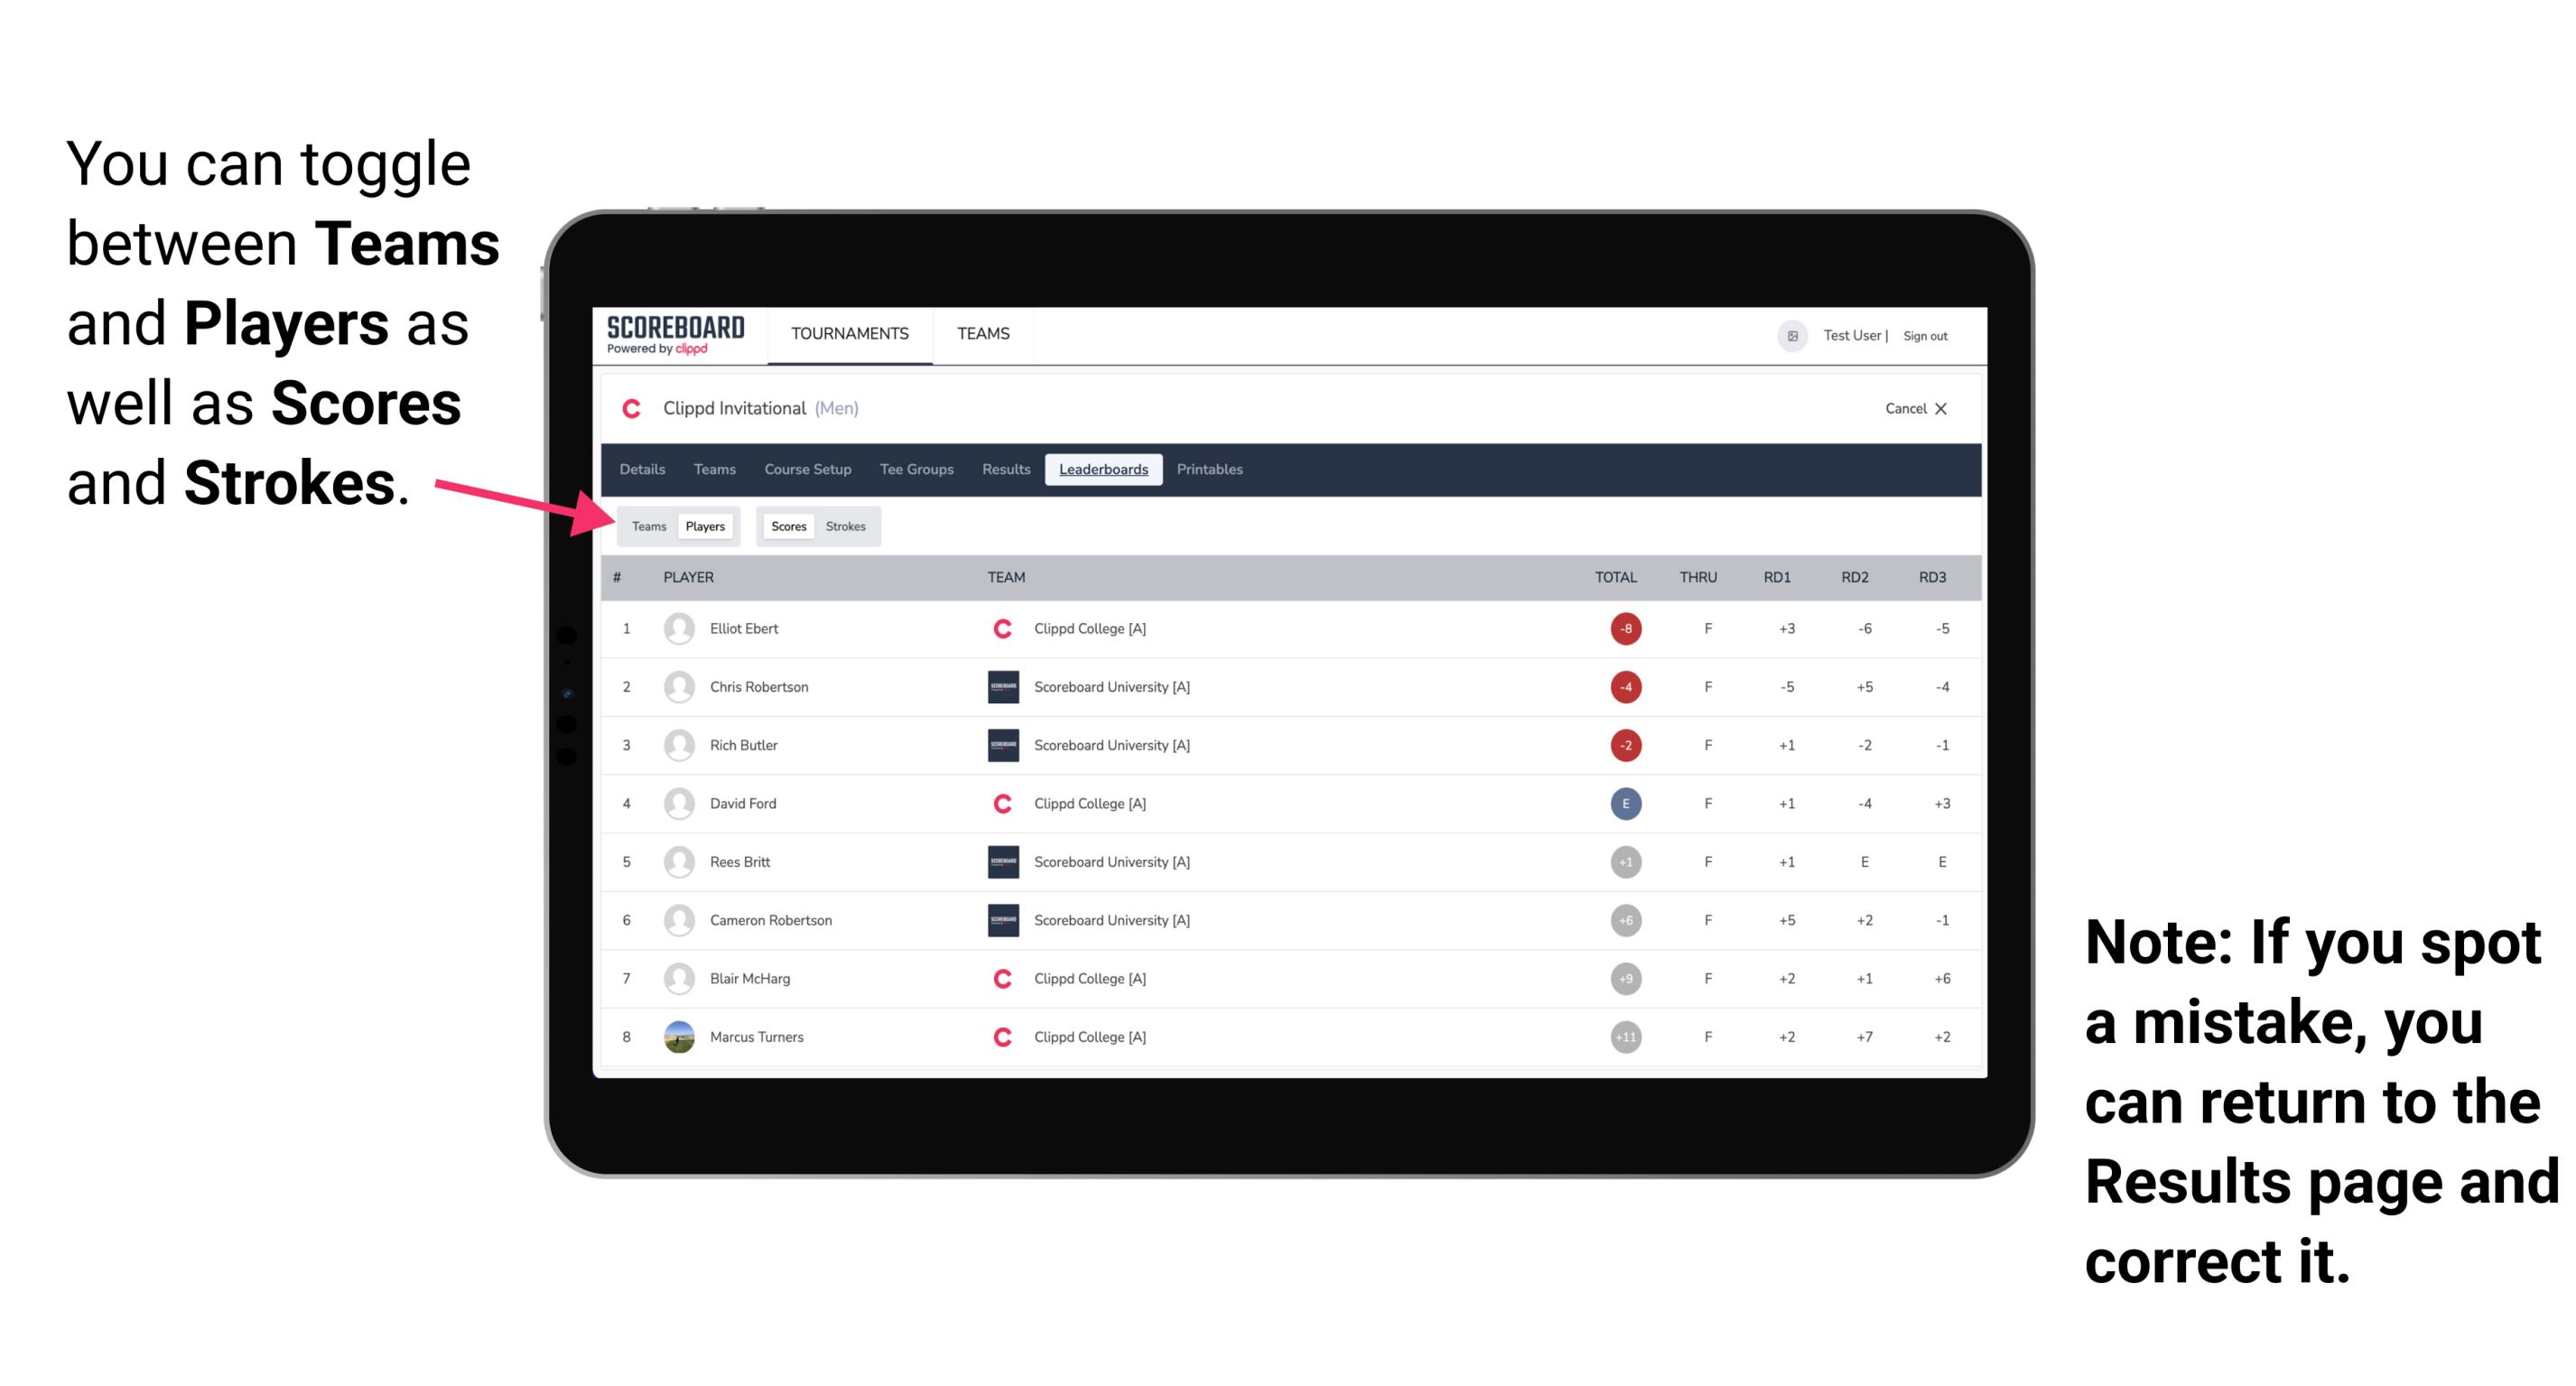Click the Clippd 'C' logo icon in header
The image size is (2576, 1386).
[x=628, y=410]
